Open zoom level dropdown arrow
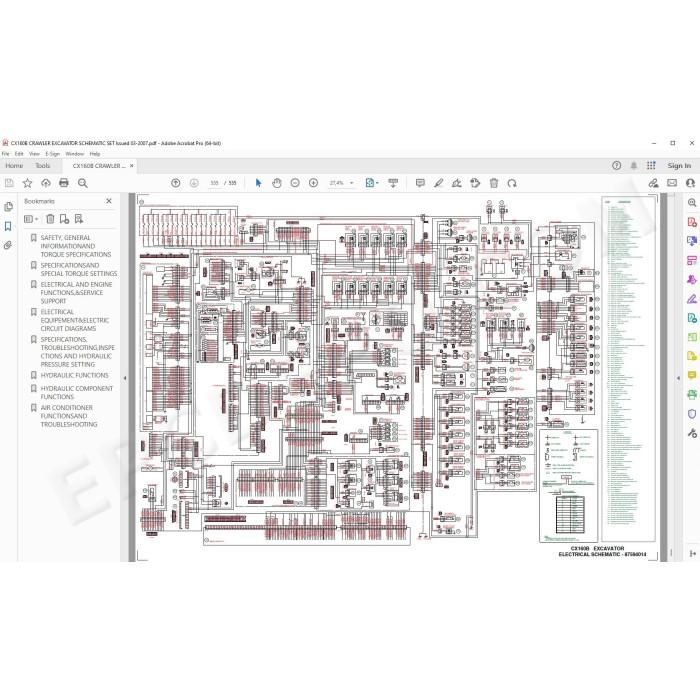700x700 pixels. click(351, 183)
